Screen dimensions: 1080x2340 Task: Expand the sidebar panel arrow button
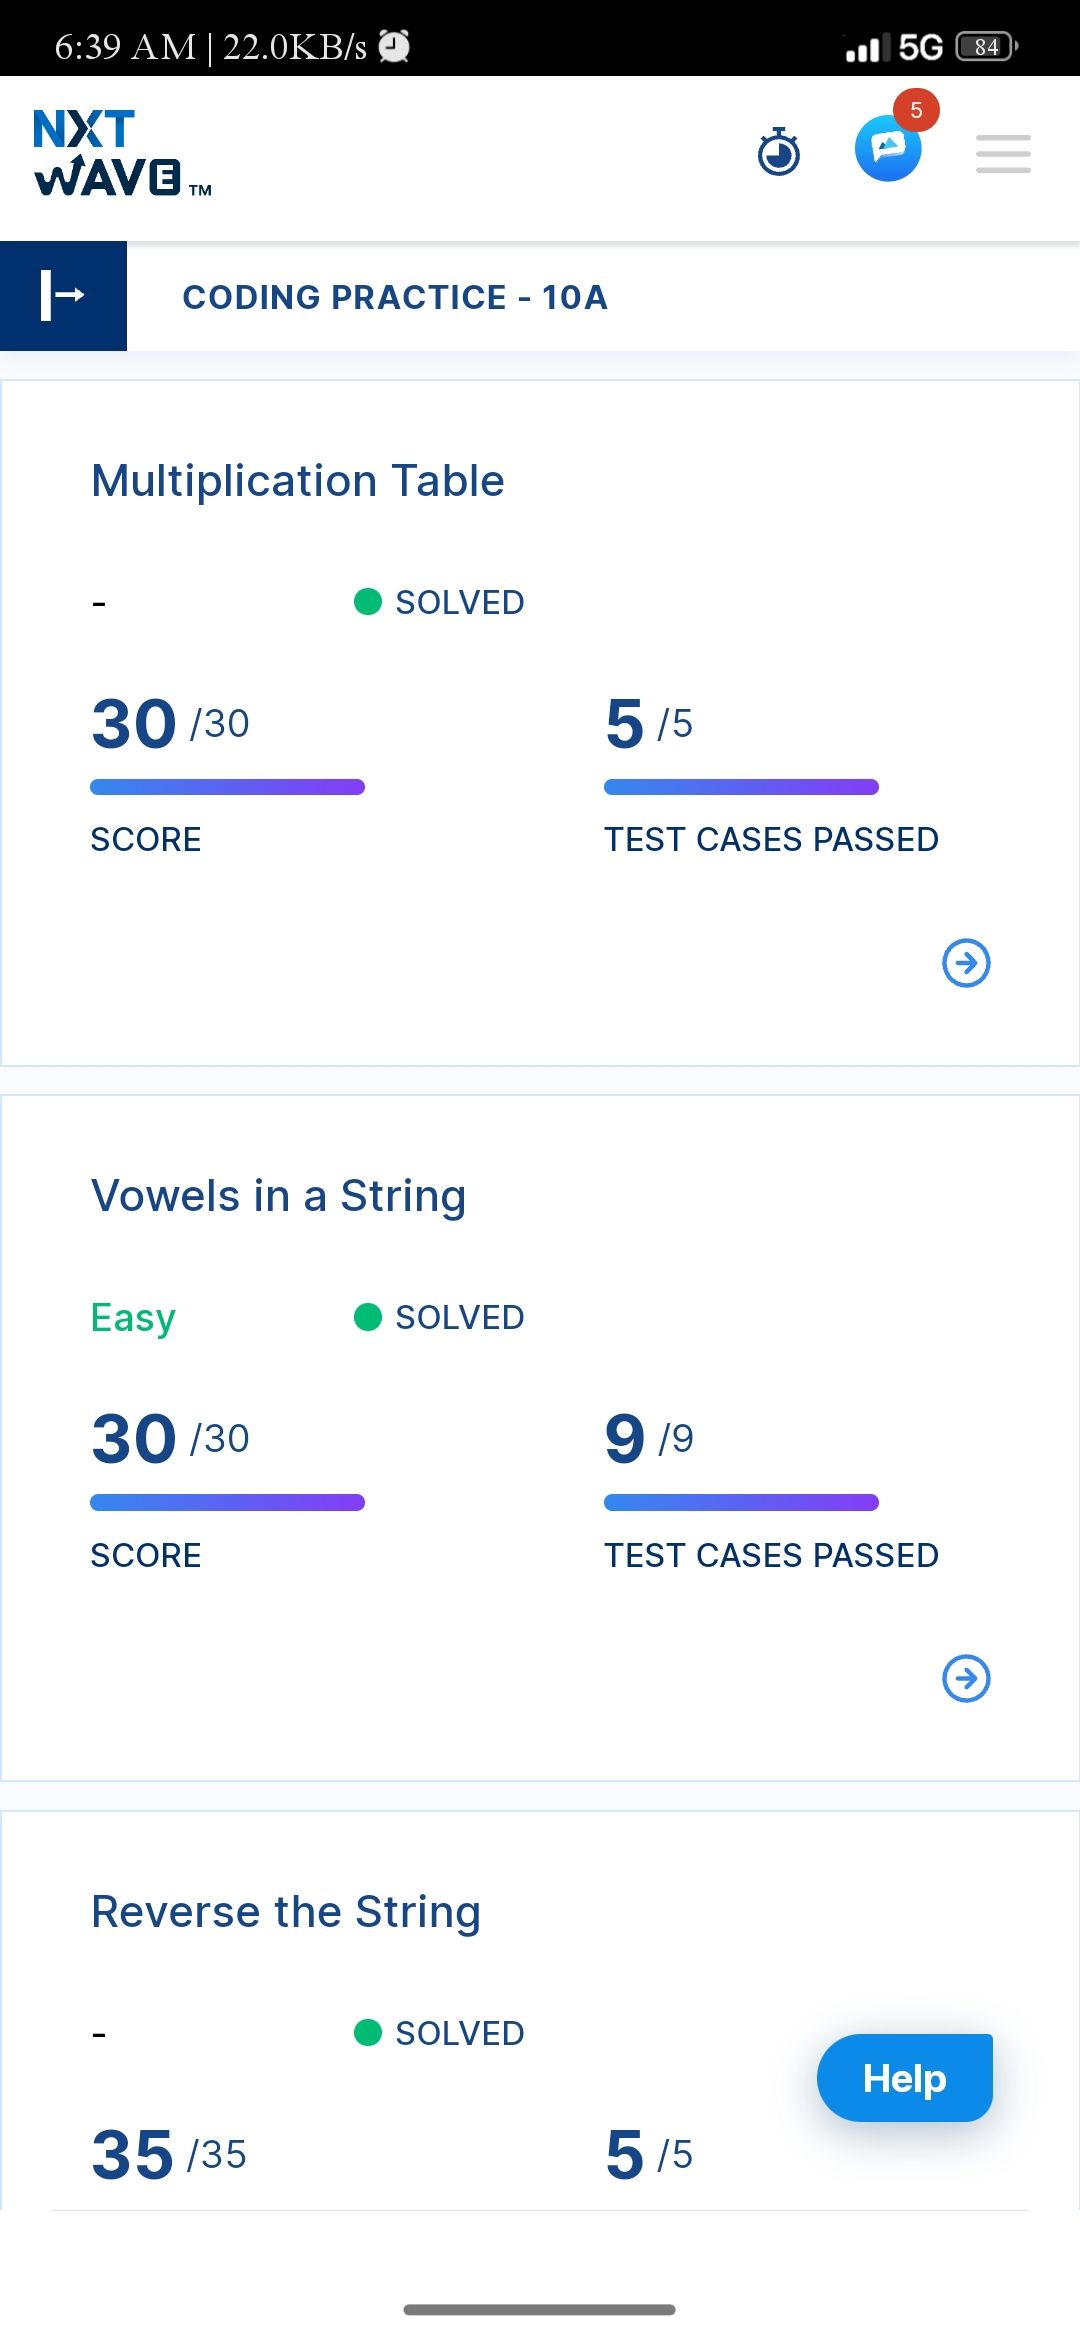click(63, 295)
